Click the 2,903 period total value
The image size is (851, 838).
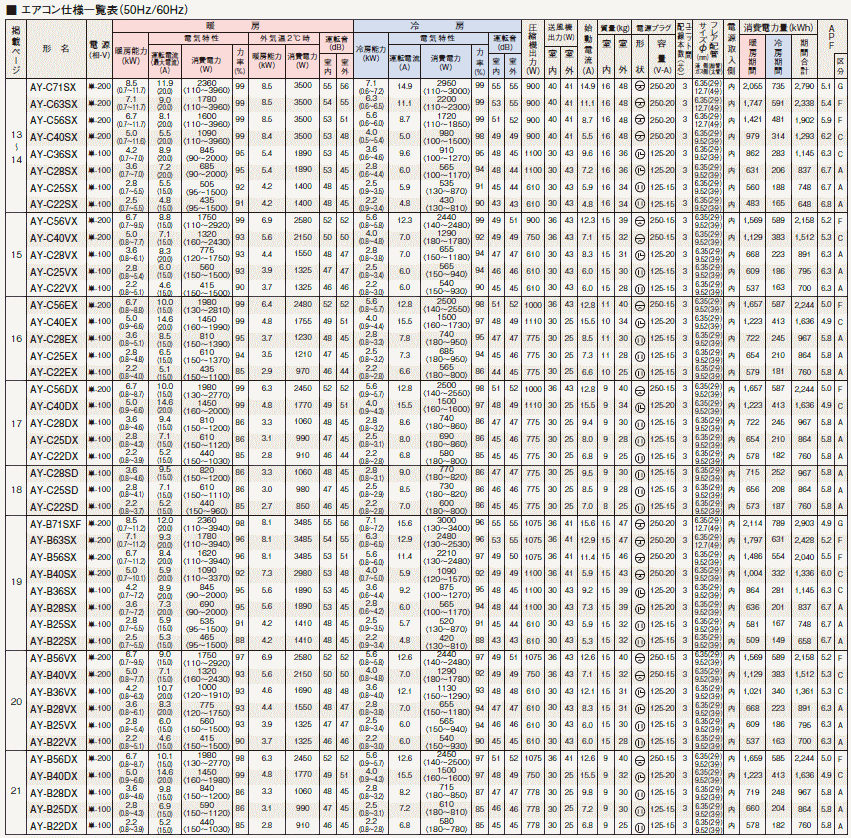coord(804,524)
